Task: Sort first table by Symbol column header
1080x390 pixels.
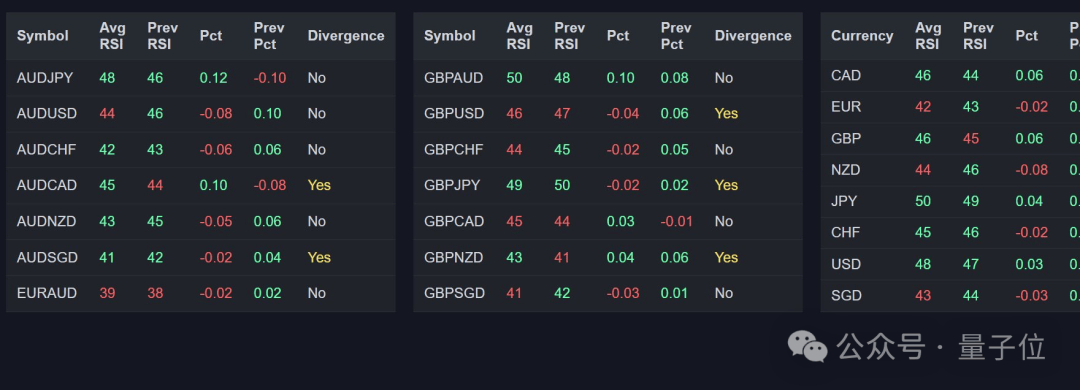Action: pyautogui.click(x=43, y=36)
